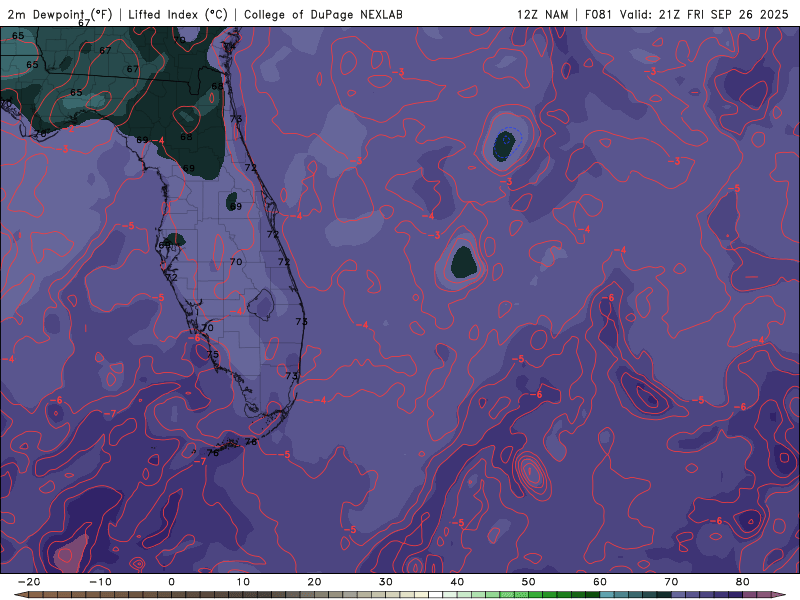This screenshot has width=800, height=600.
Task: Click the white segment of the color bar
Action: [x=436, y=595]
